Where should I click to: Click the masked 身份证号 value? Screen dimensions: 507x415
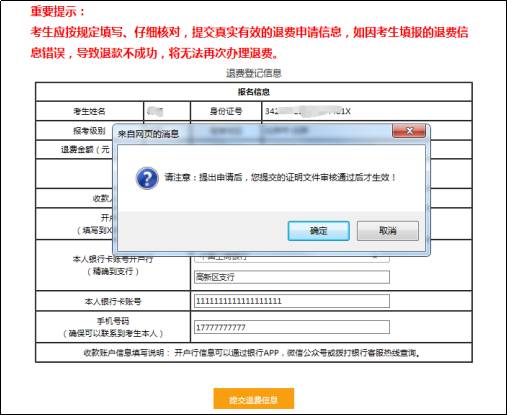tap(308, 111)
